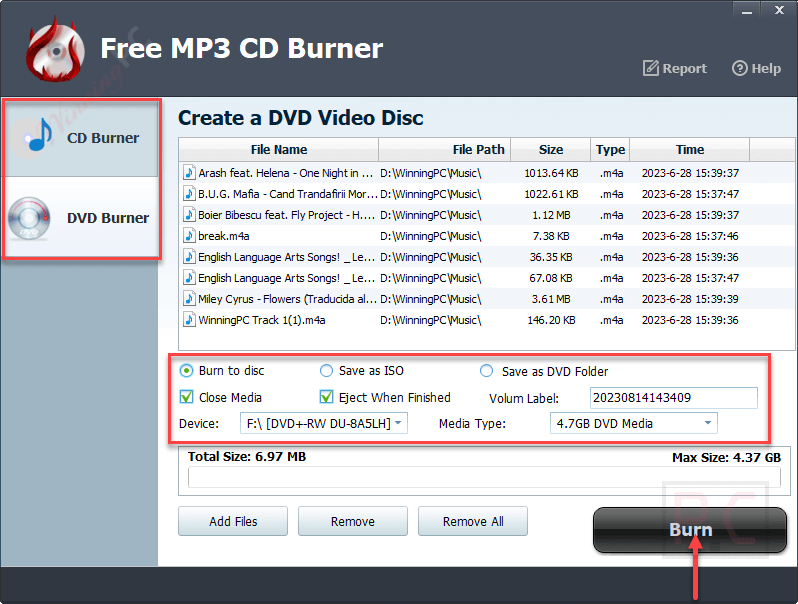This screenshot has height=604, width=798.
Task: Select the 'break.m4a' file row
Action: [x=487, y=236]
